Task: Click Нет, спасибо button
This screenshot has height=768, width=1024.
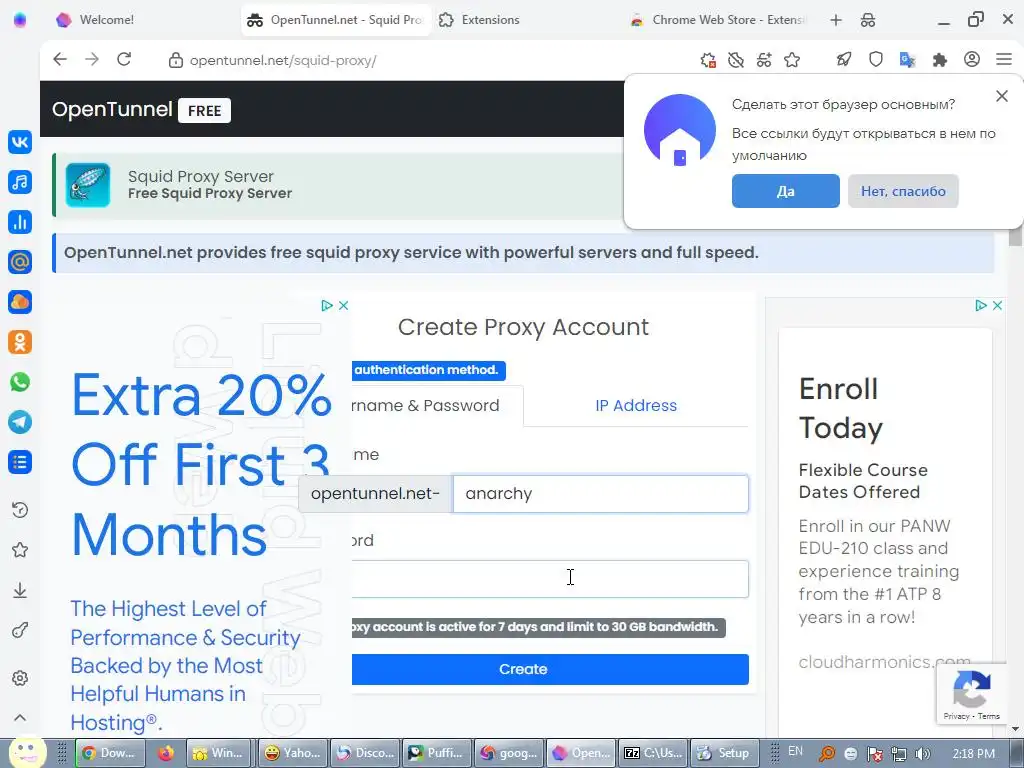Action: [x=903, y=191]
